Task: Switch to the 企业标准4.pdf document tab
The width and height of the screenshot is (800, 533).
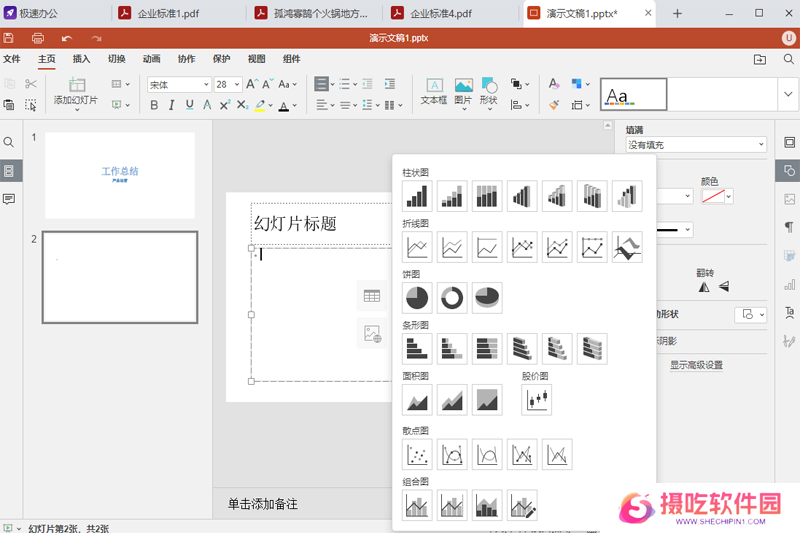Action: tap(441, 13)
